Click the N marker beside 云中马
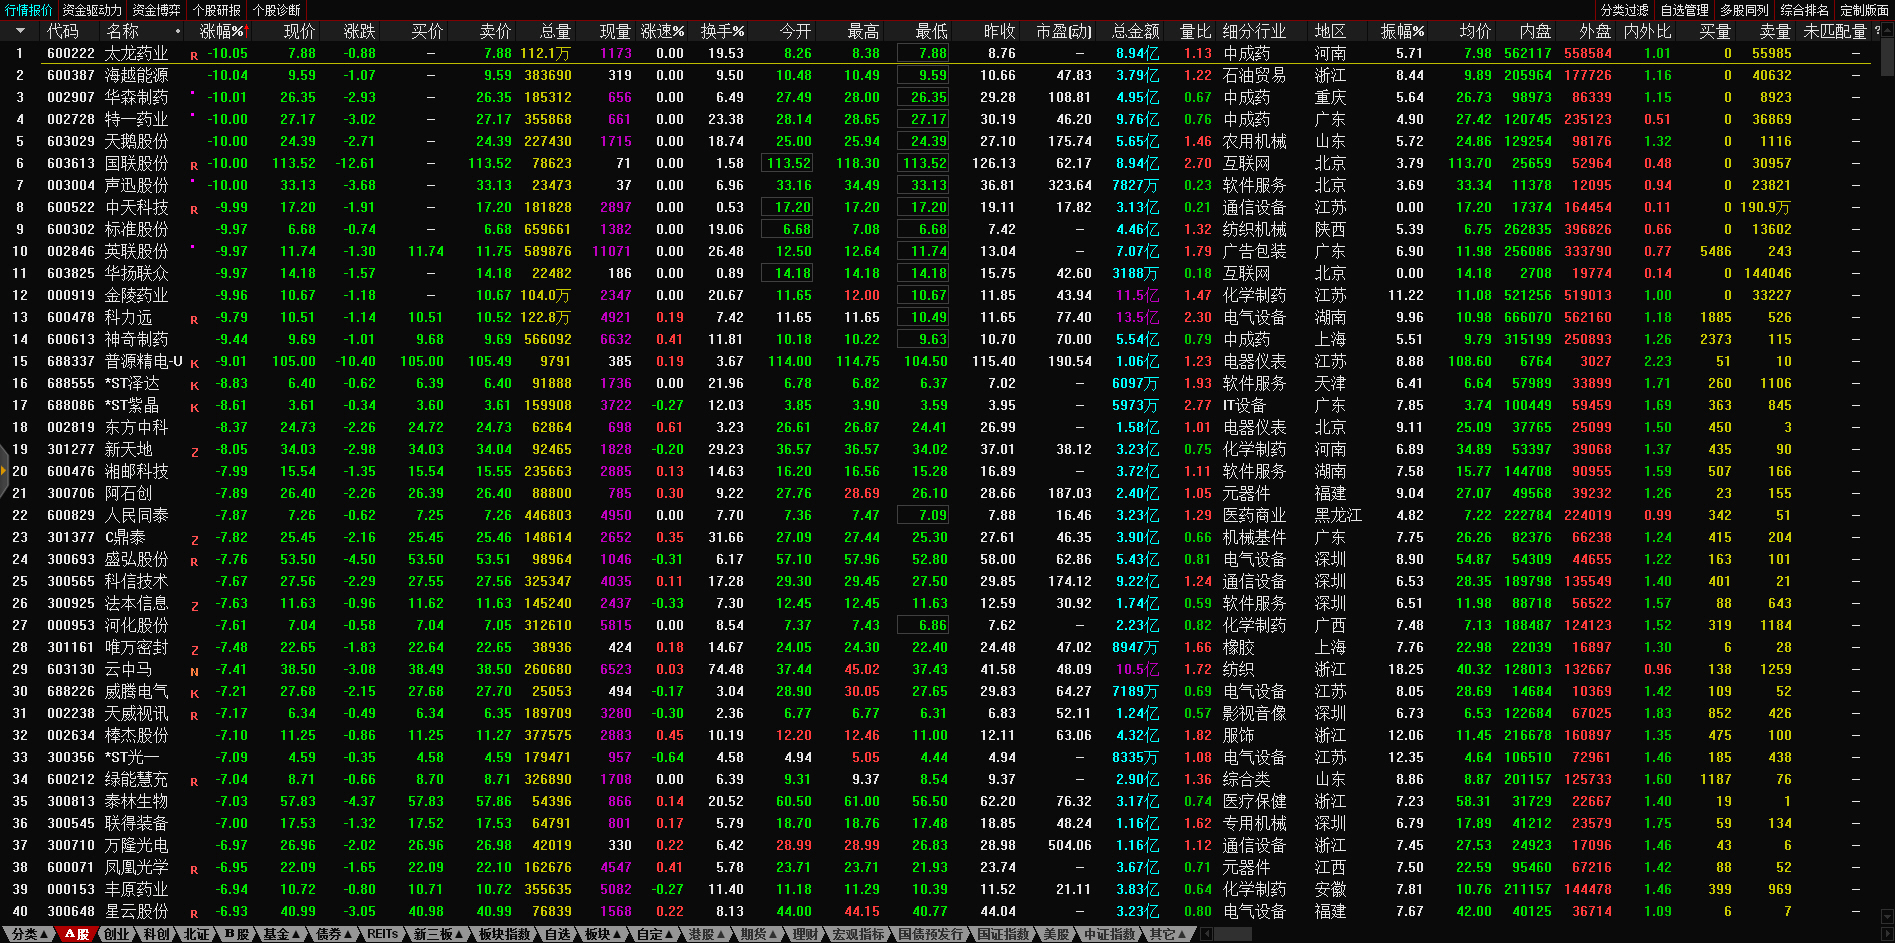This screenshot has height=943, width=1895. pyautogui.click(x=194, y=672)
